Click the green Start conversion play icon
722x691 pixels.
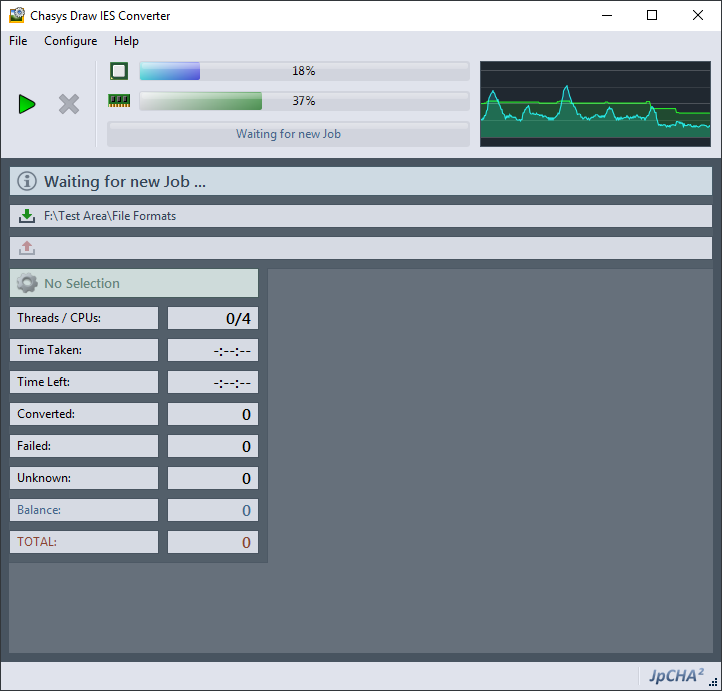pyautogui.click(x=27, y=104)
